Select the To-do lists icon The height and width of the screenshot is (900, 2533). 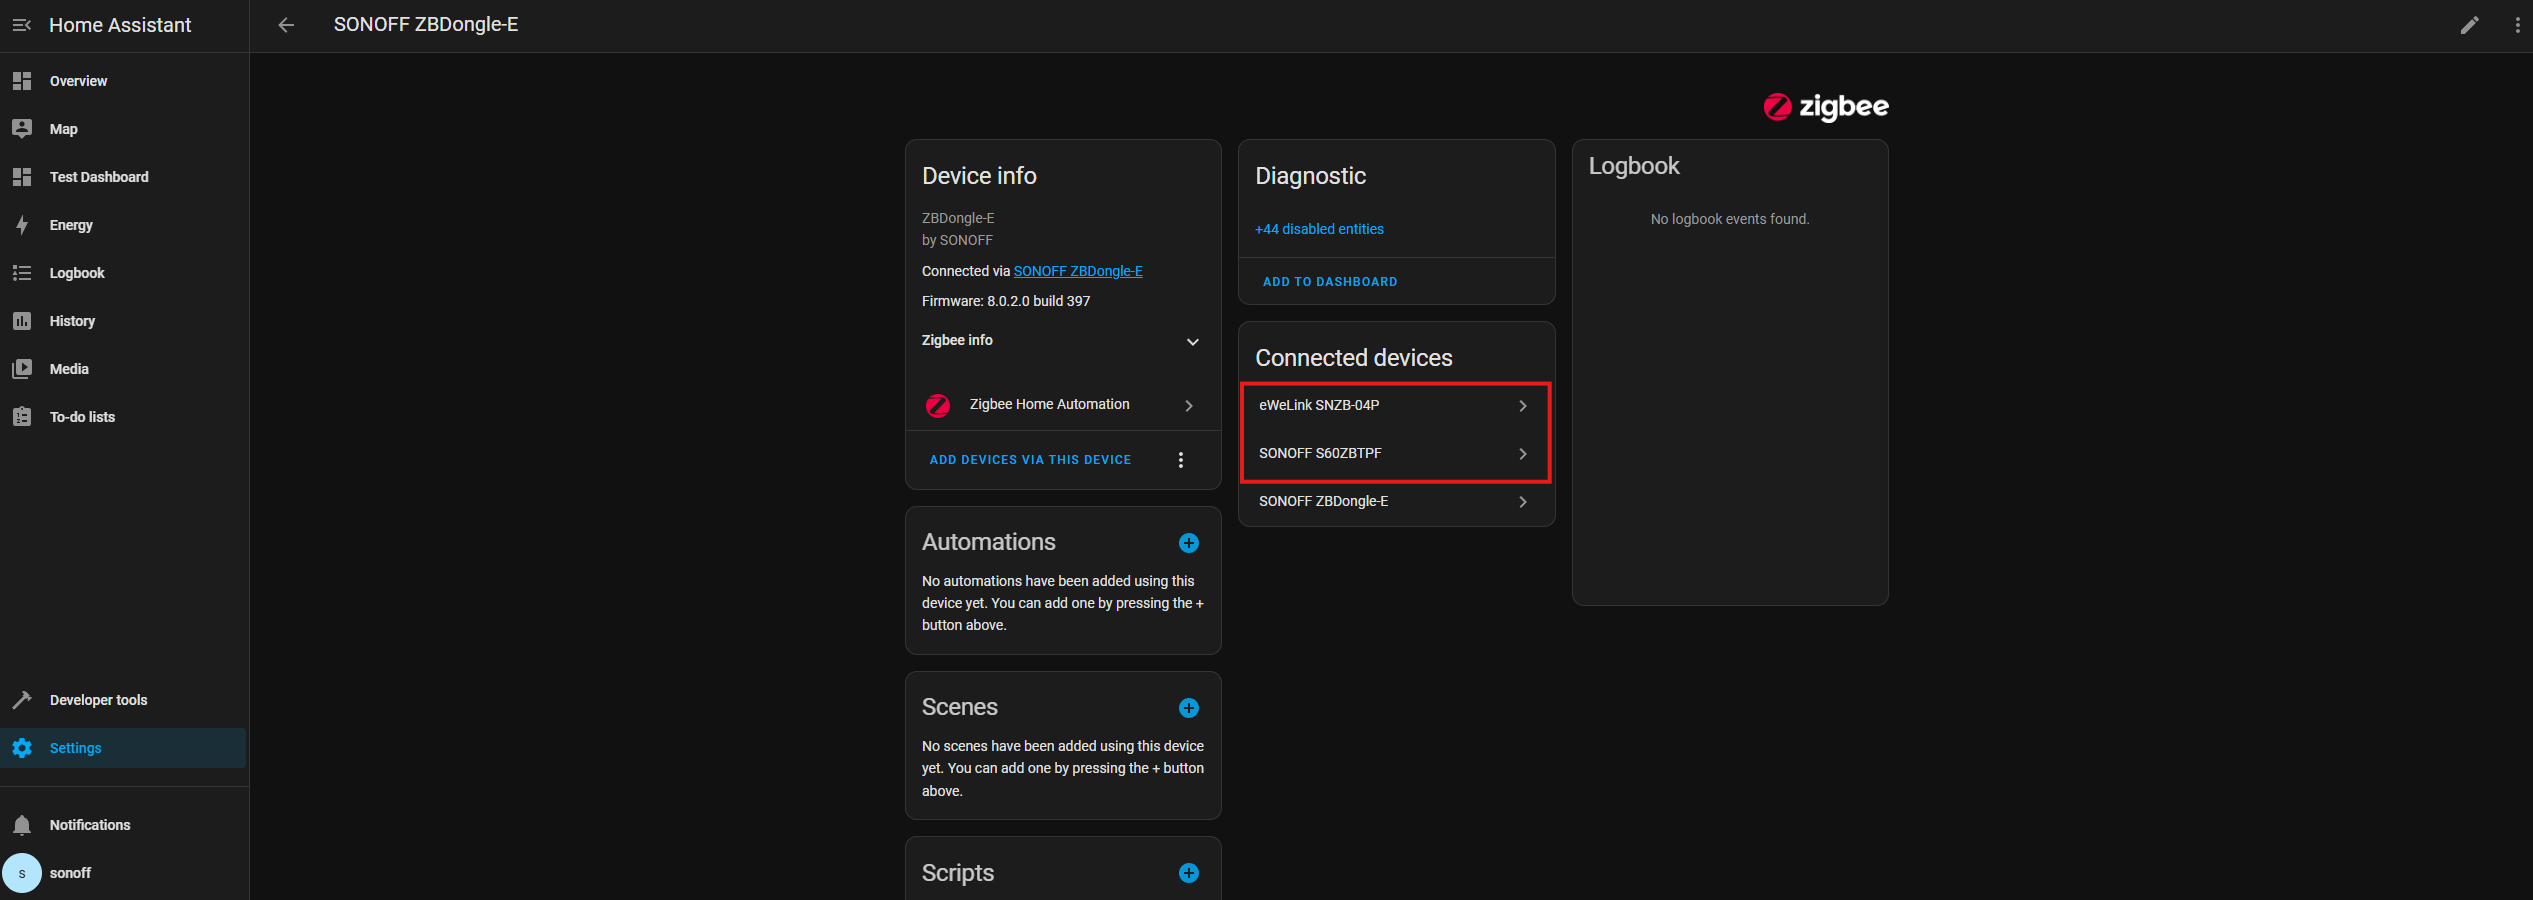pos(22,417)
